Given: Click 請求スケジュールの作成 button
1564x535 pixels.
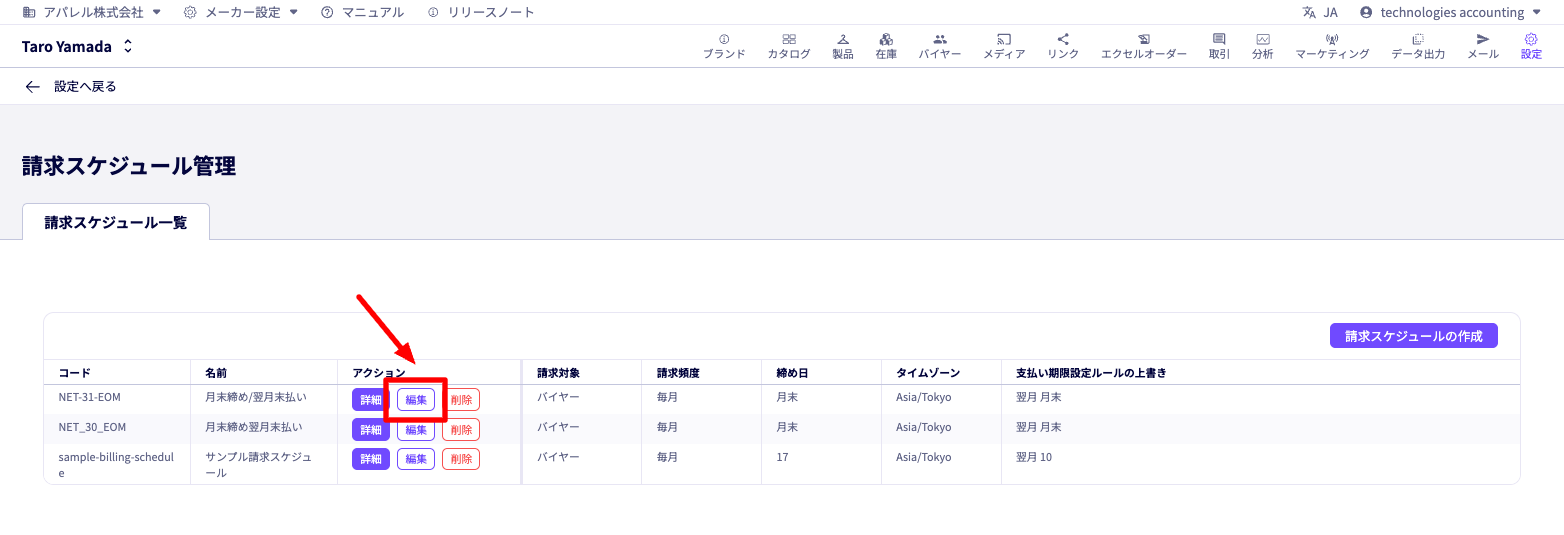Looking at the screenshot, I should pos(1413,336).
